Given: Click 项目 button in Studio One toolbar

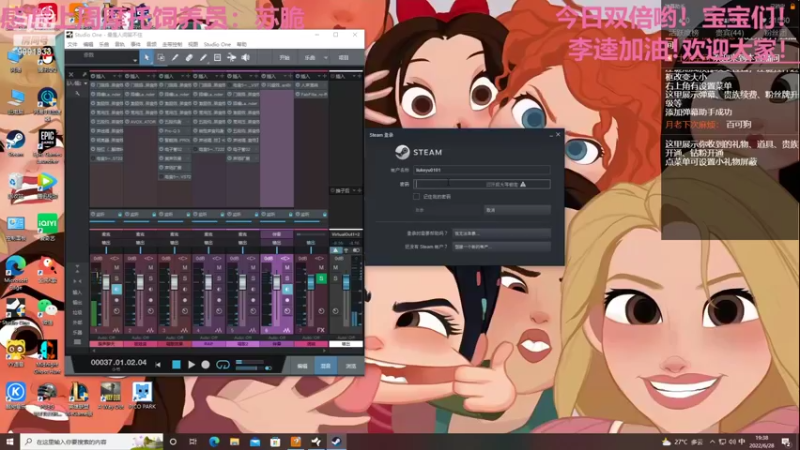Looking at the screenshot, I should tap(343, 58).
